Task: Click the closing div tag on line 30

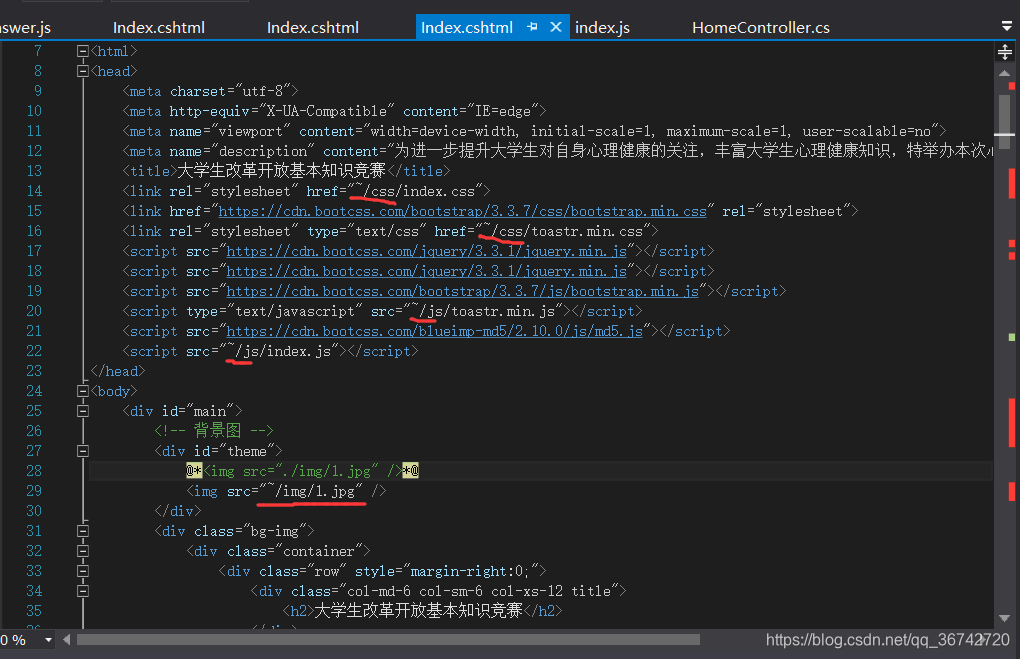Action: click(178, 511)
